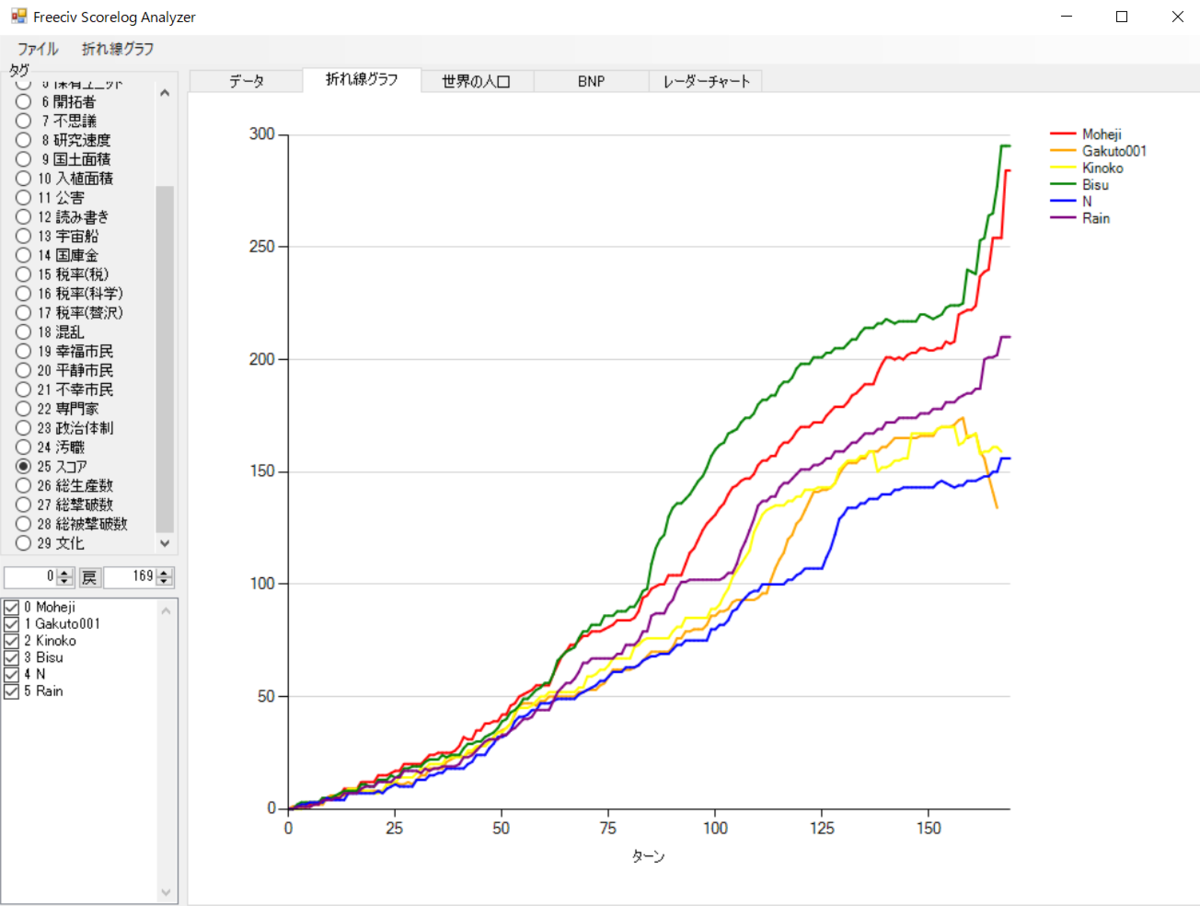This screenshot has width=1200, height=906.
Task: Click the tag list scrollbar thumb
Action: (165, 359)
